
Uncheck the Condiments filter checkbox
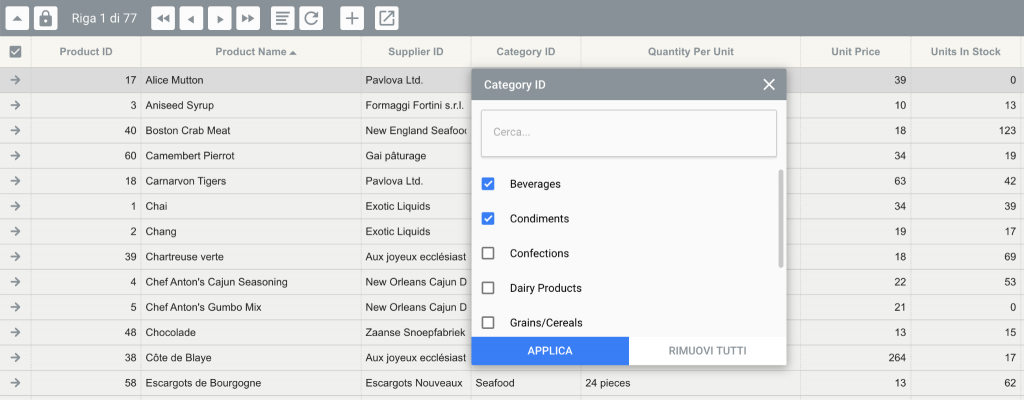[488, 219]
